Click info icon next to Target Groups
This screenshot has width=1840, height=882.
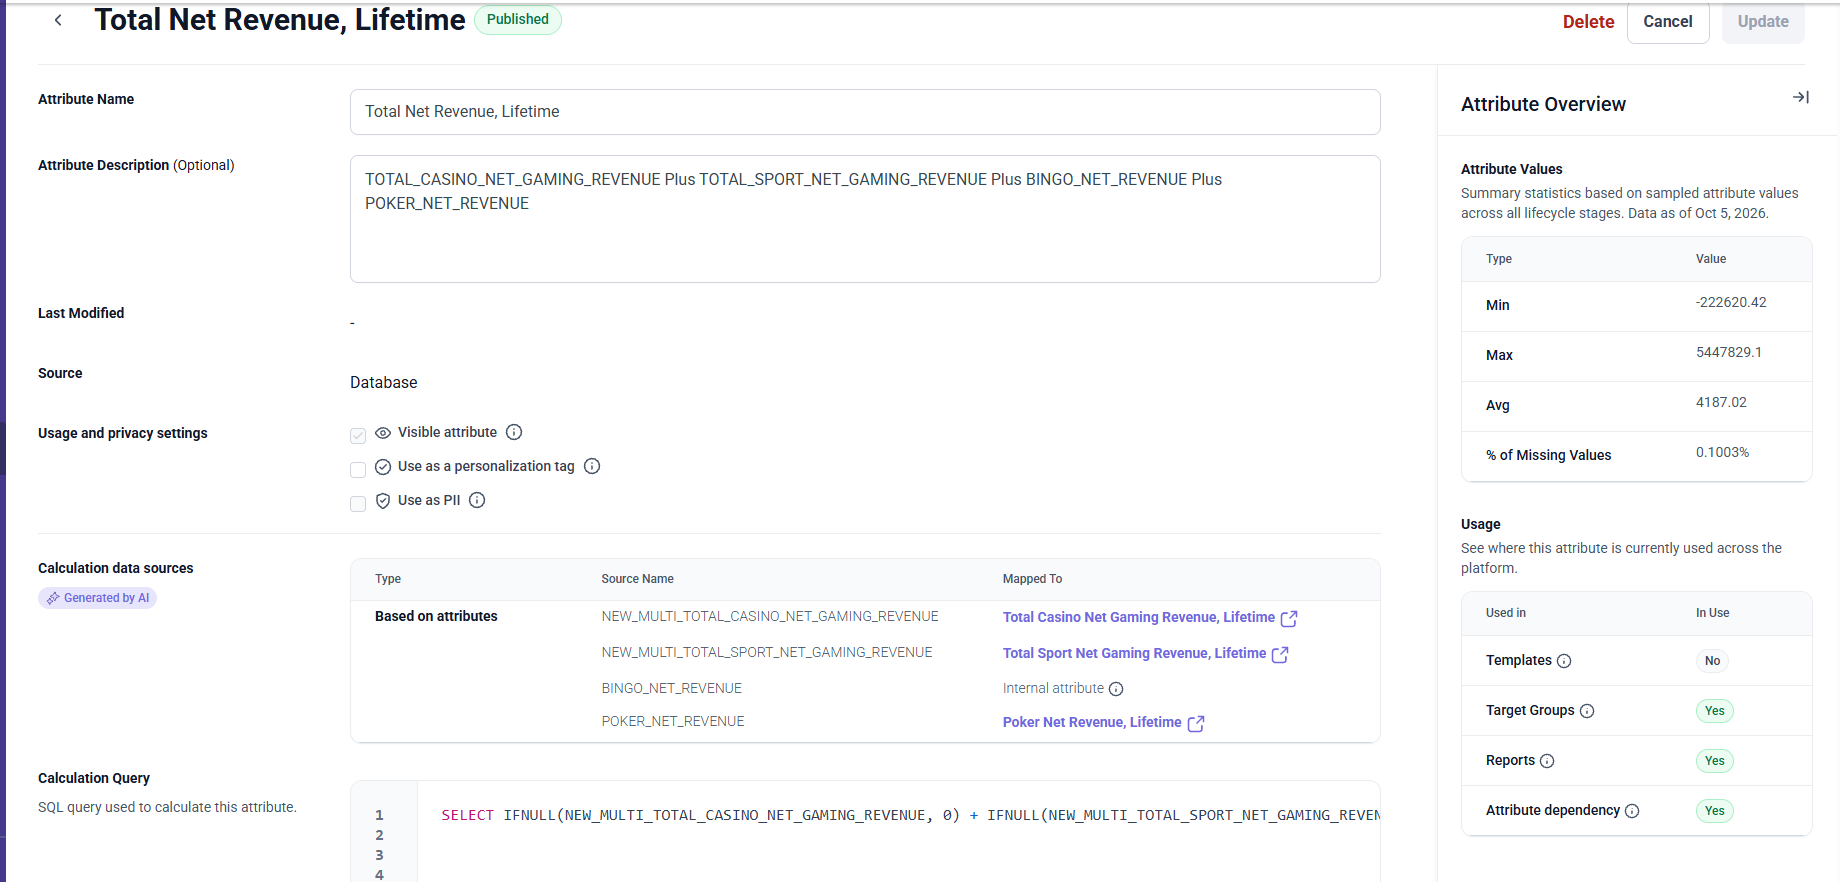1587,711
